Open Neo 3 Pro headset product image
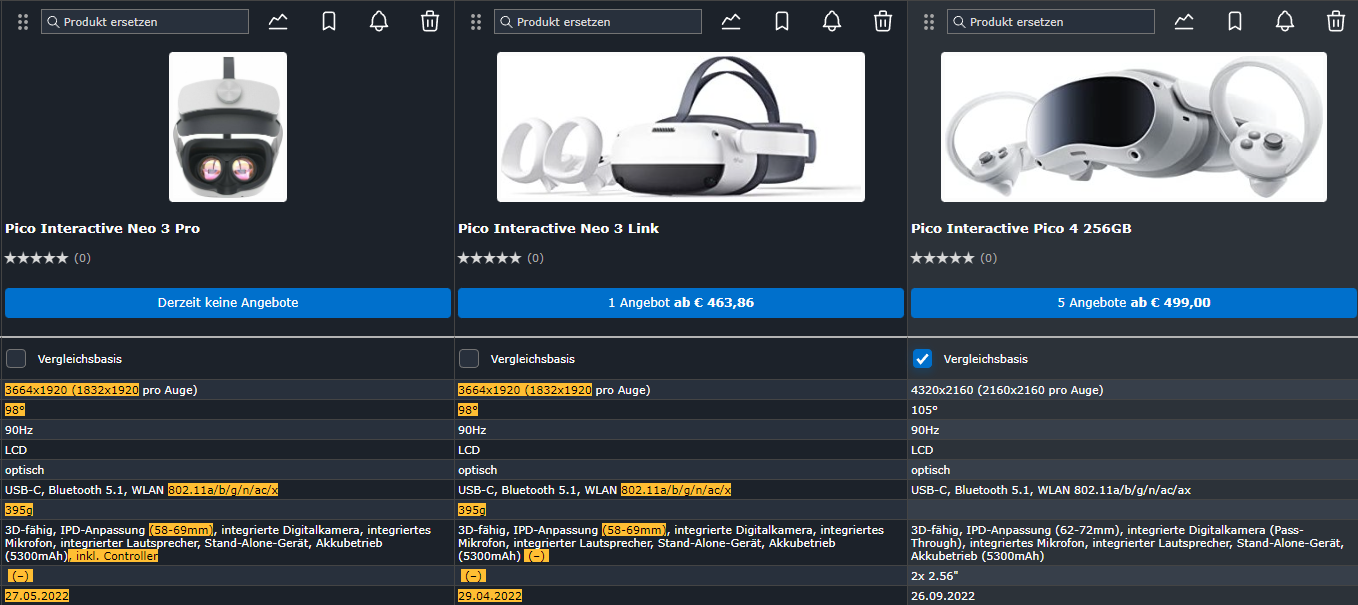Image resolution: width=1358 pixels, height=605 pixels. pos(228,127)
